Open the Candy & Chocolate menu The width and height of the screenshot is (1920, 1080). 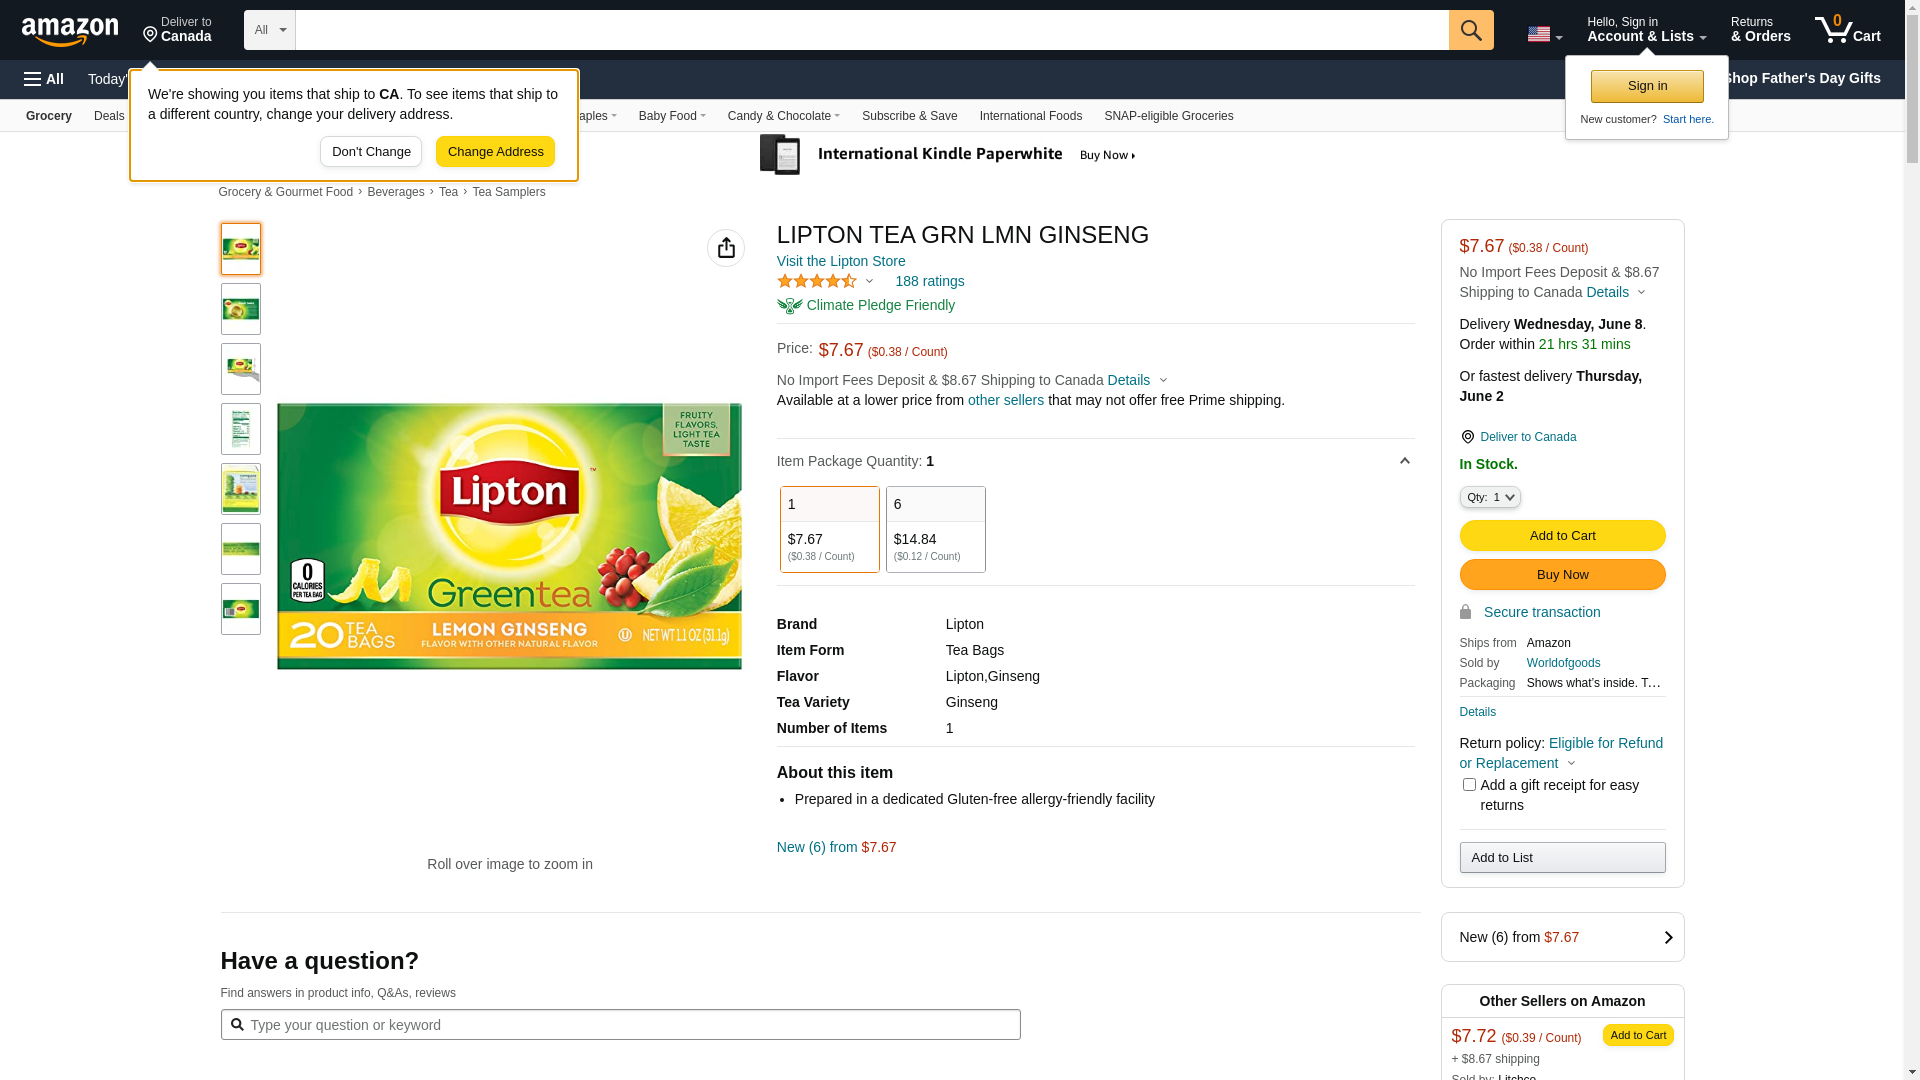point(784,116)
